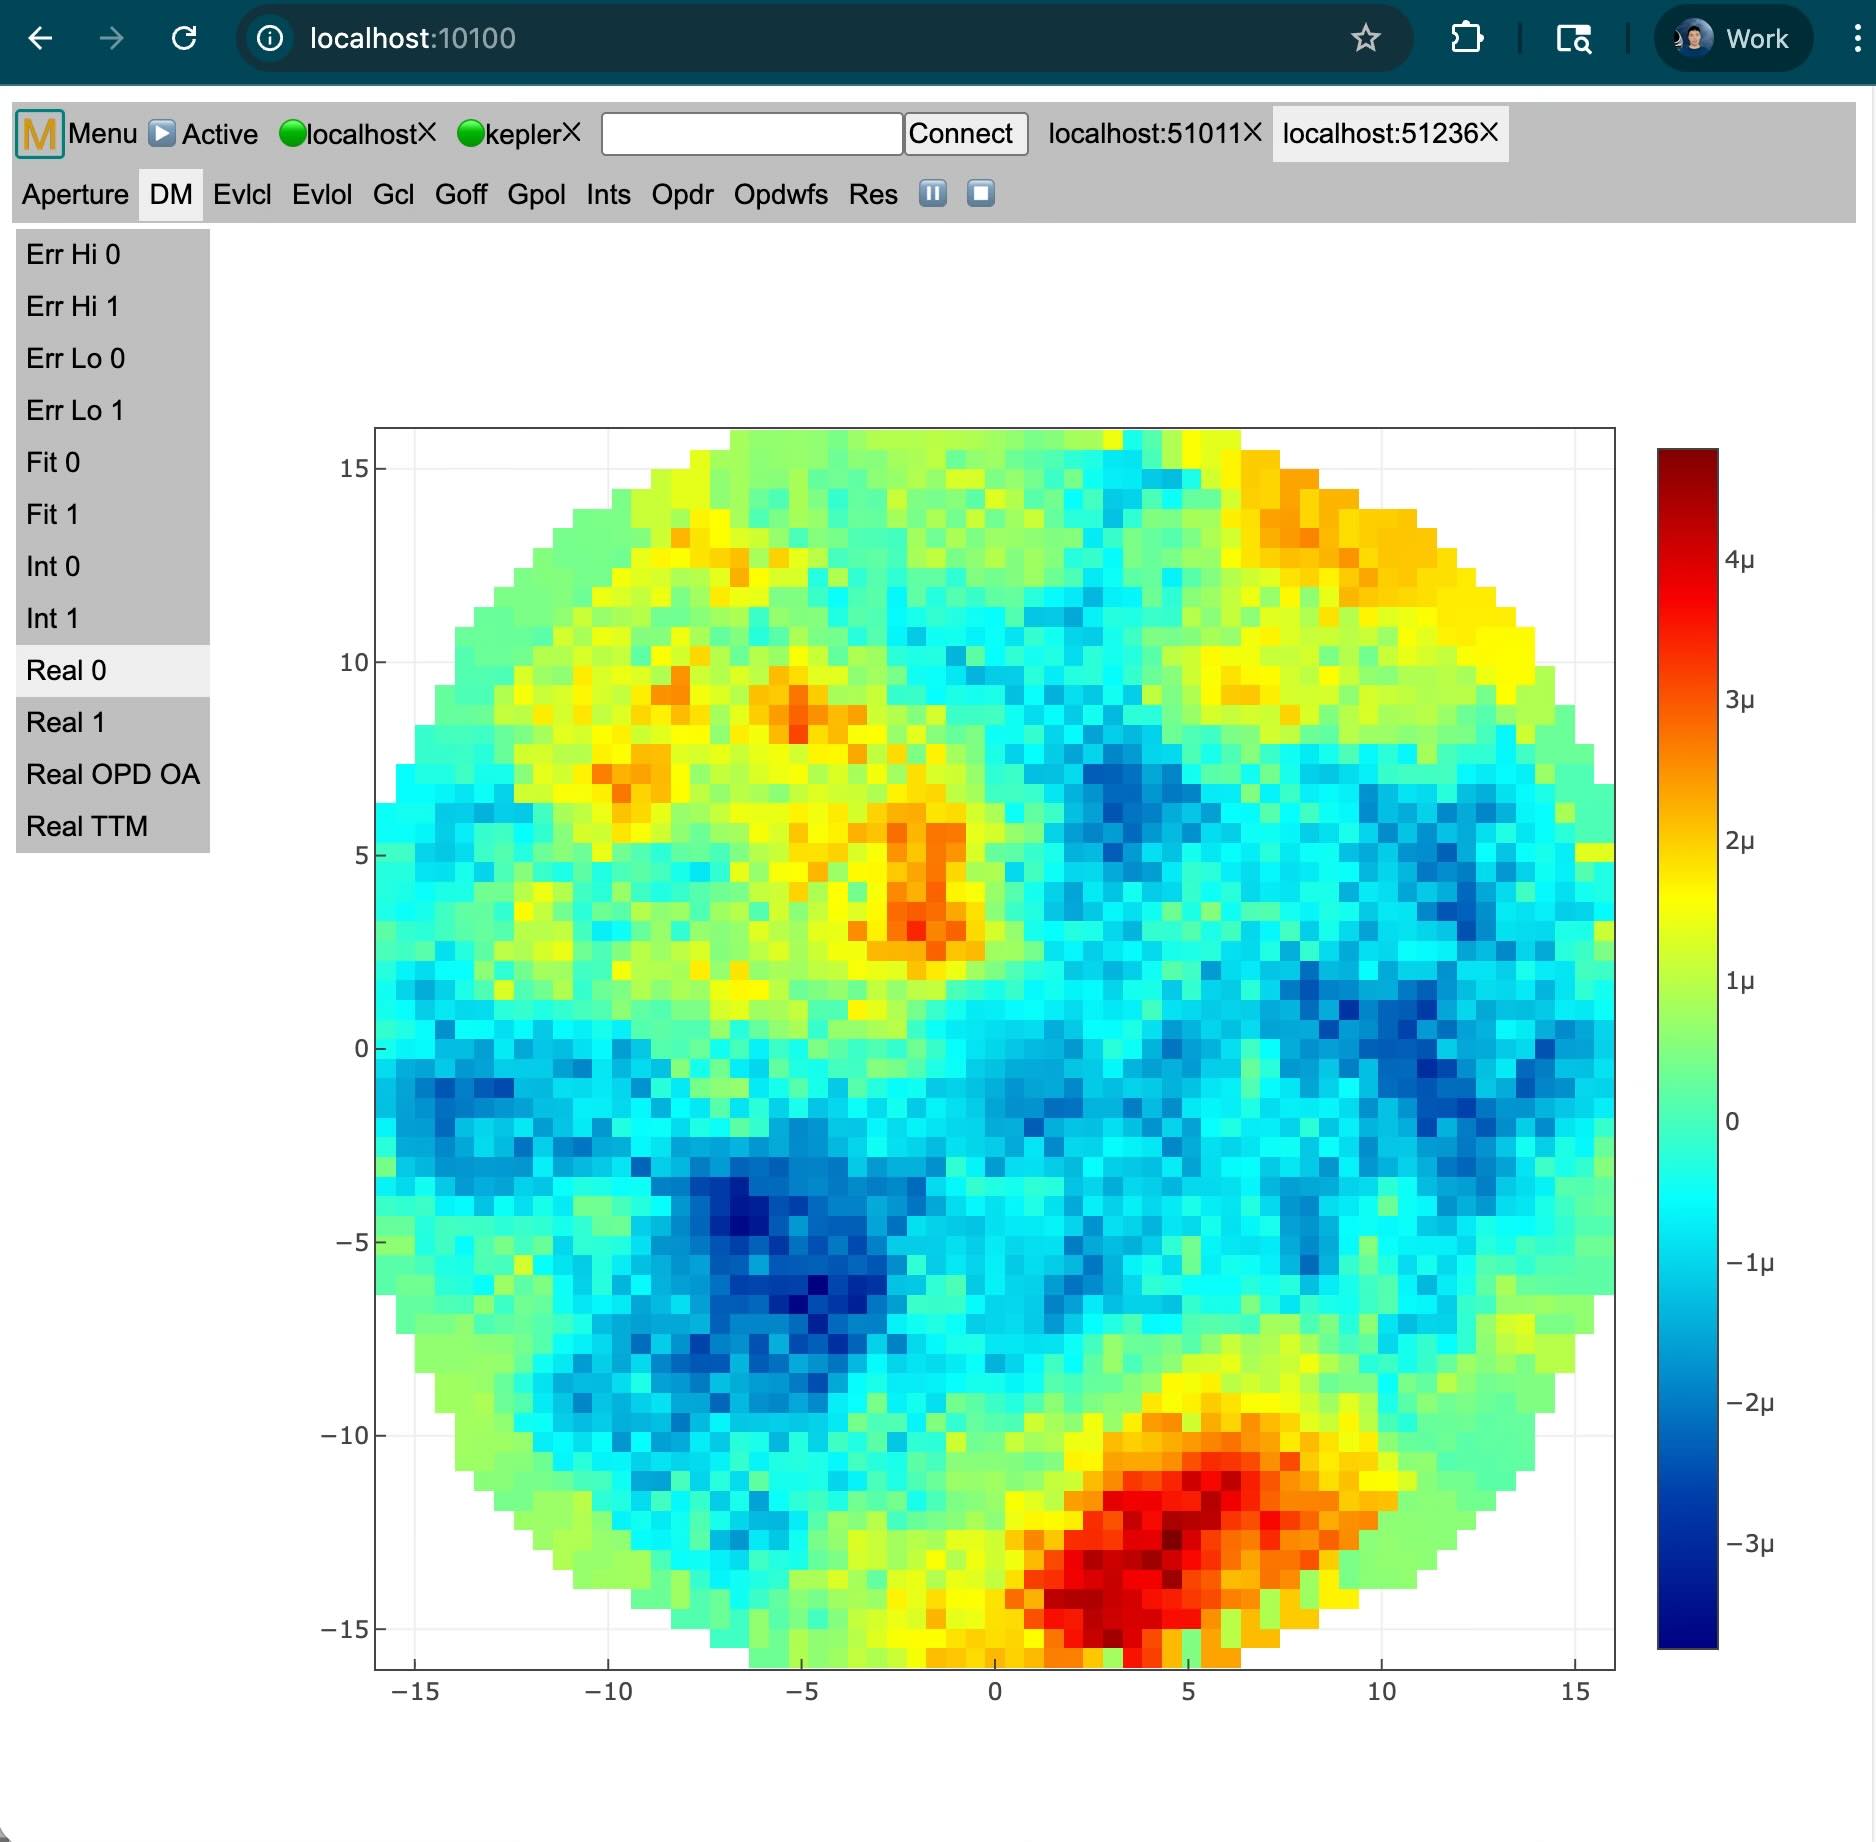
Task: Click the Active play icon
Action: coord(162,134)
